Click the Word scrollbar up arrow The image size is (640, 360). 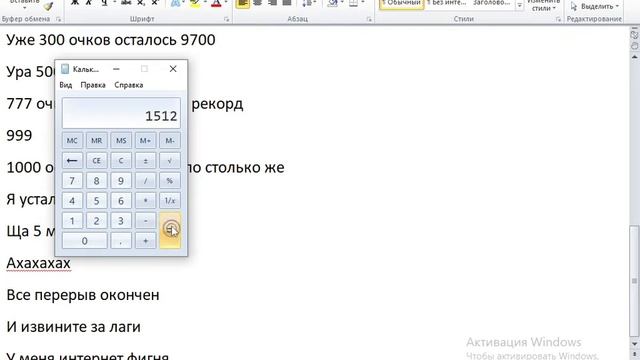[x=634, y=57]
